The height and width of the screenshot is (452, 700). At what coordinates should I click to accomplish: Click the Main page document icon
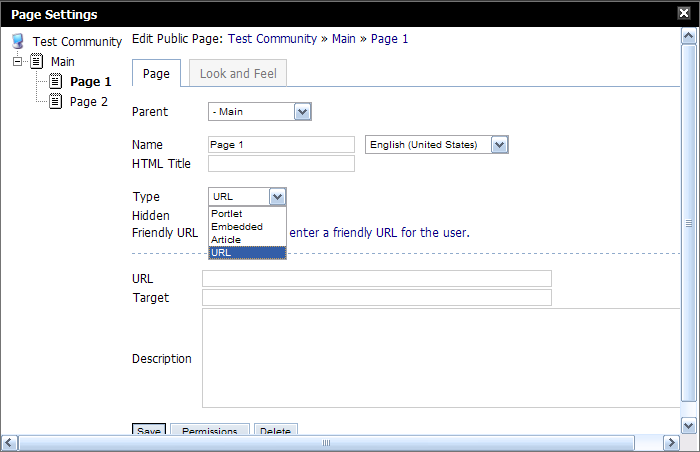coord(37,61)
